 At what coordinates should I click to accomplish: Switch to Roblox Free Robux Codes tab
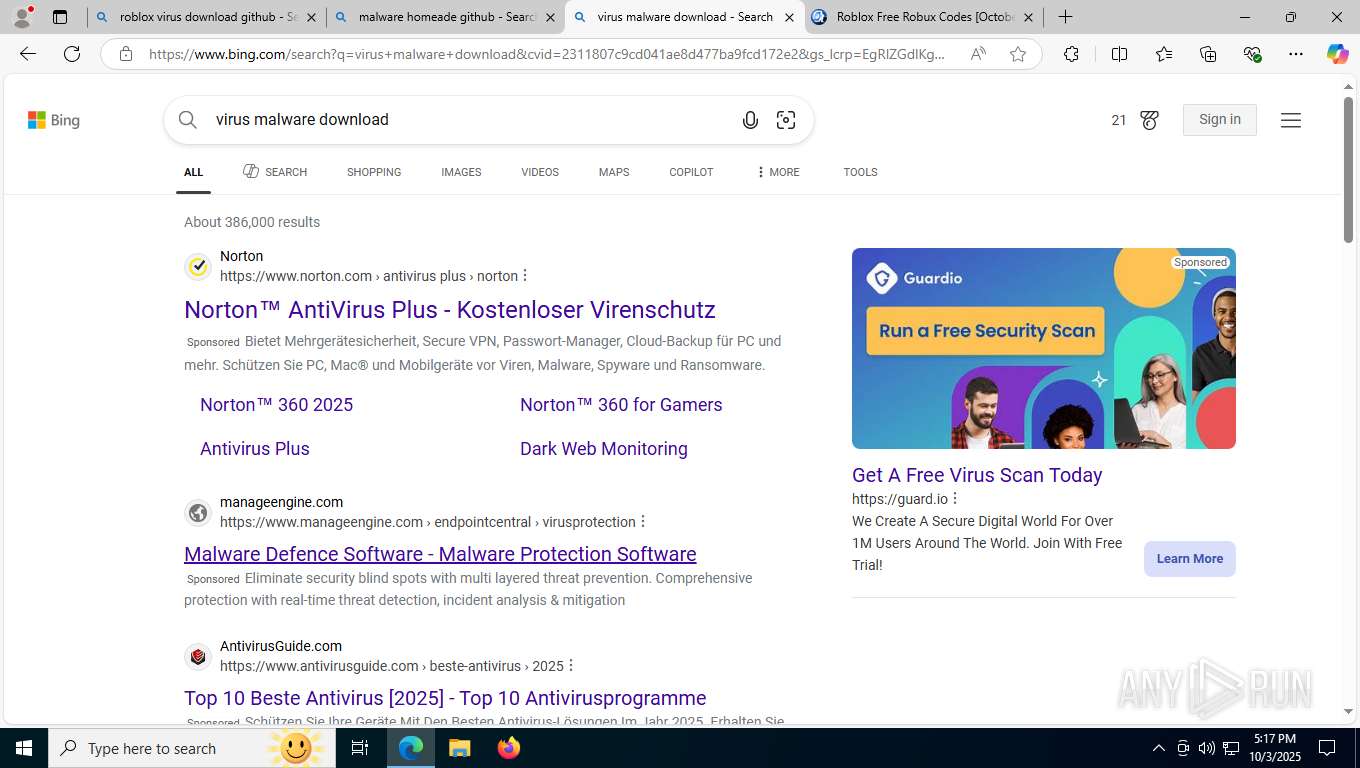tap(924, 17)
